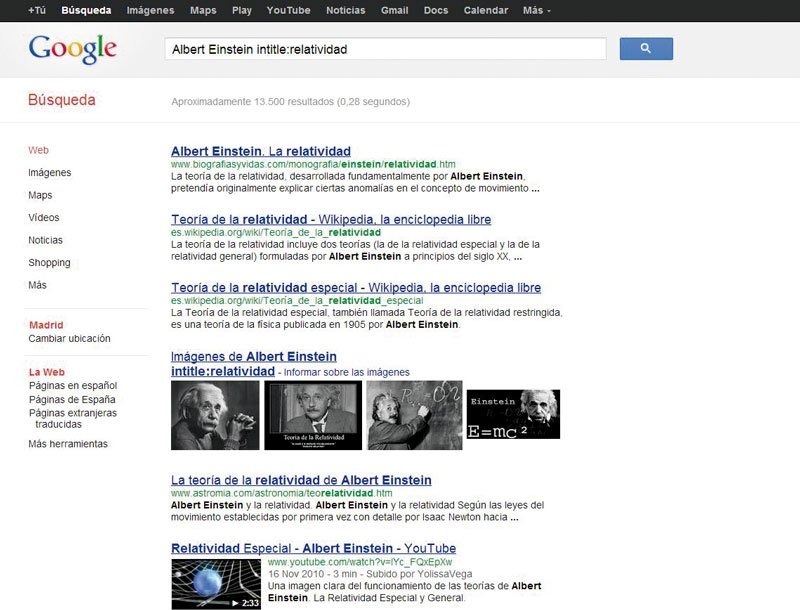Open Relatividad Especial YouTube result title
Viewport: 800px width, 610px height.
313,548
